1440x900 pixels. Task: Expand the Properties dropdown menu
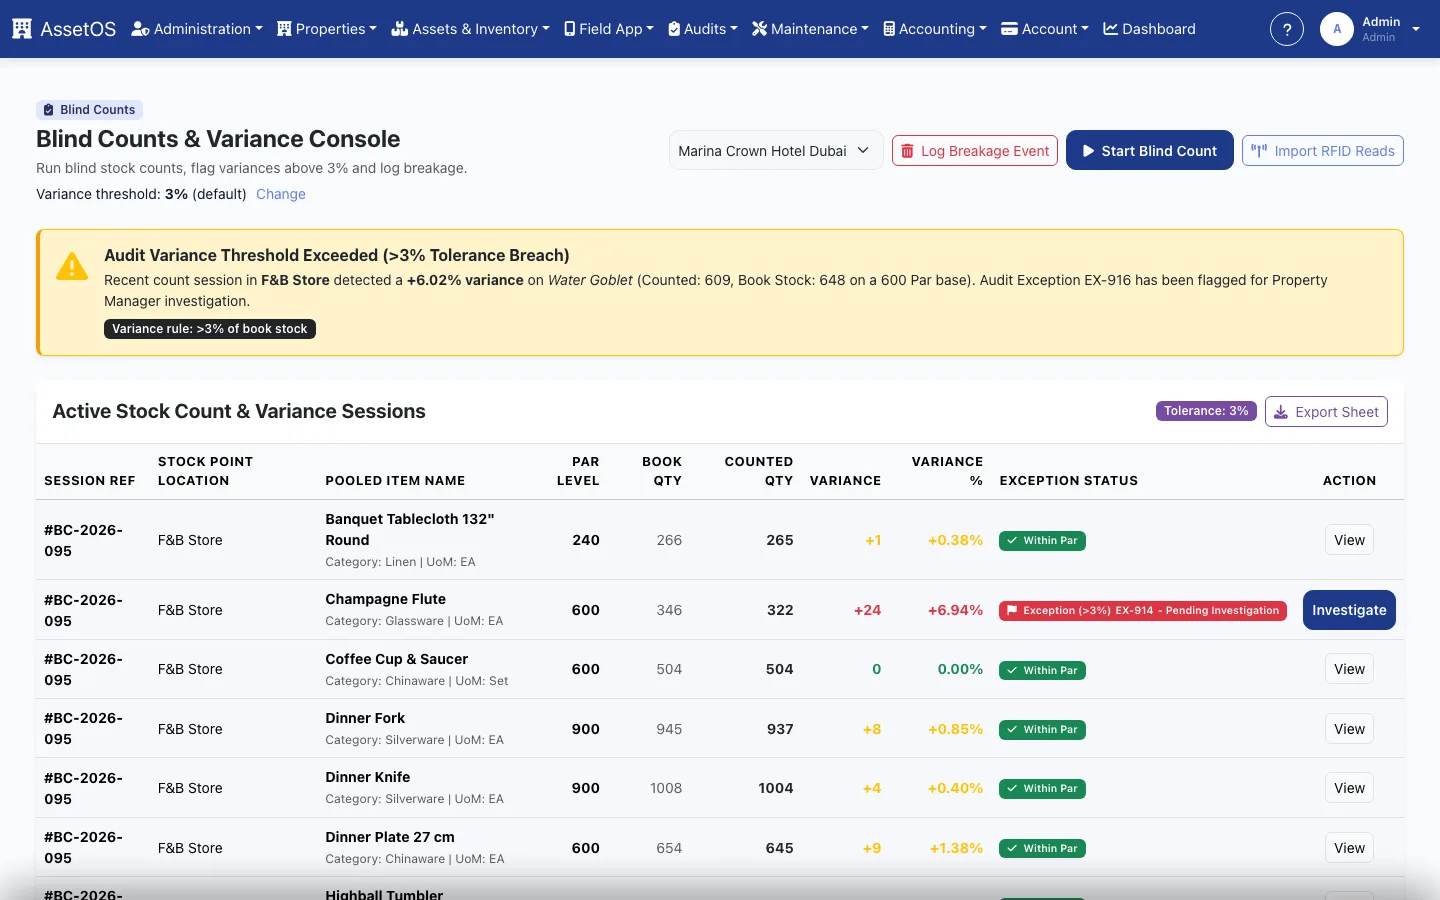click(327, 29)
